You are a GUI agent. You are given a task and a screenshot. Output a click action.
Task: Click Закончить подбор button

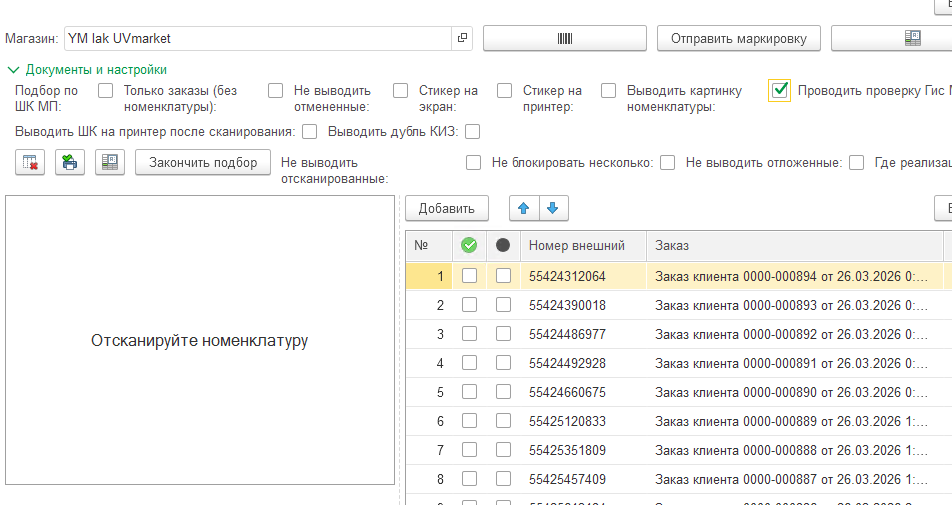[x=203, y=162]
